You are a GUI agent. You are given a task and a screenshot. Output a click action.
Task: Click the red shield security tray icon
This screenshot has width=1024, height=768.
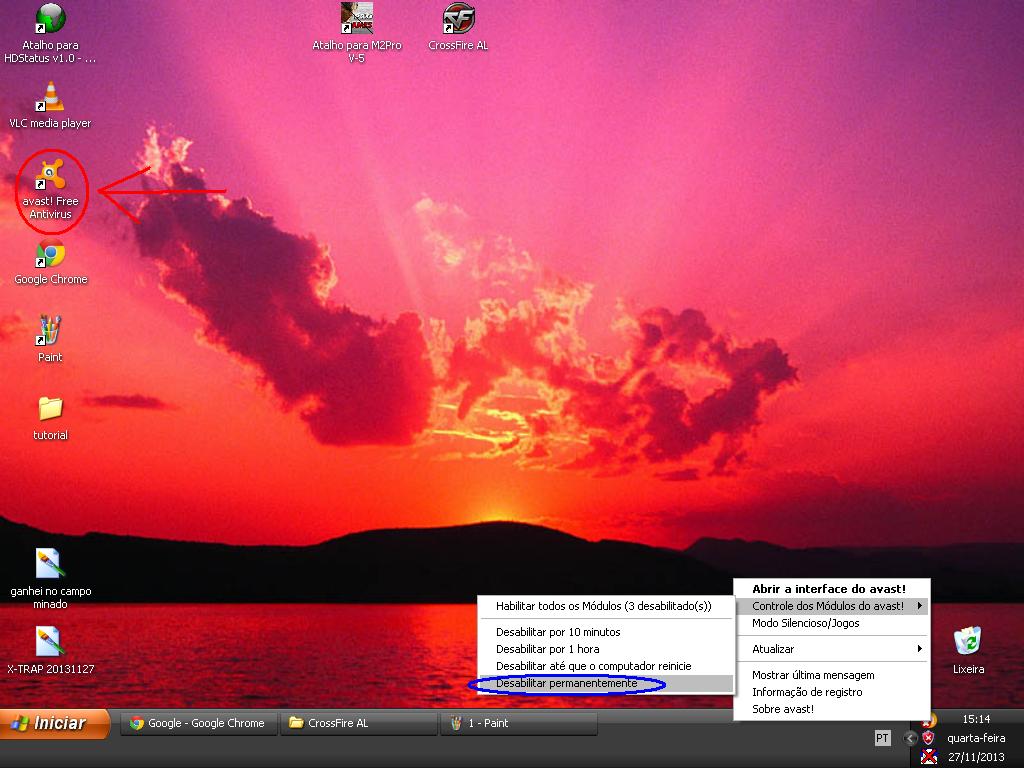click(928, 738)
